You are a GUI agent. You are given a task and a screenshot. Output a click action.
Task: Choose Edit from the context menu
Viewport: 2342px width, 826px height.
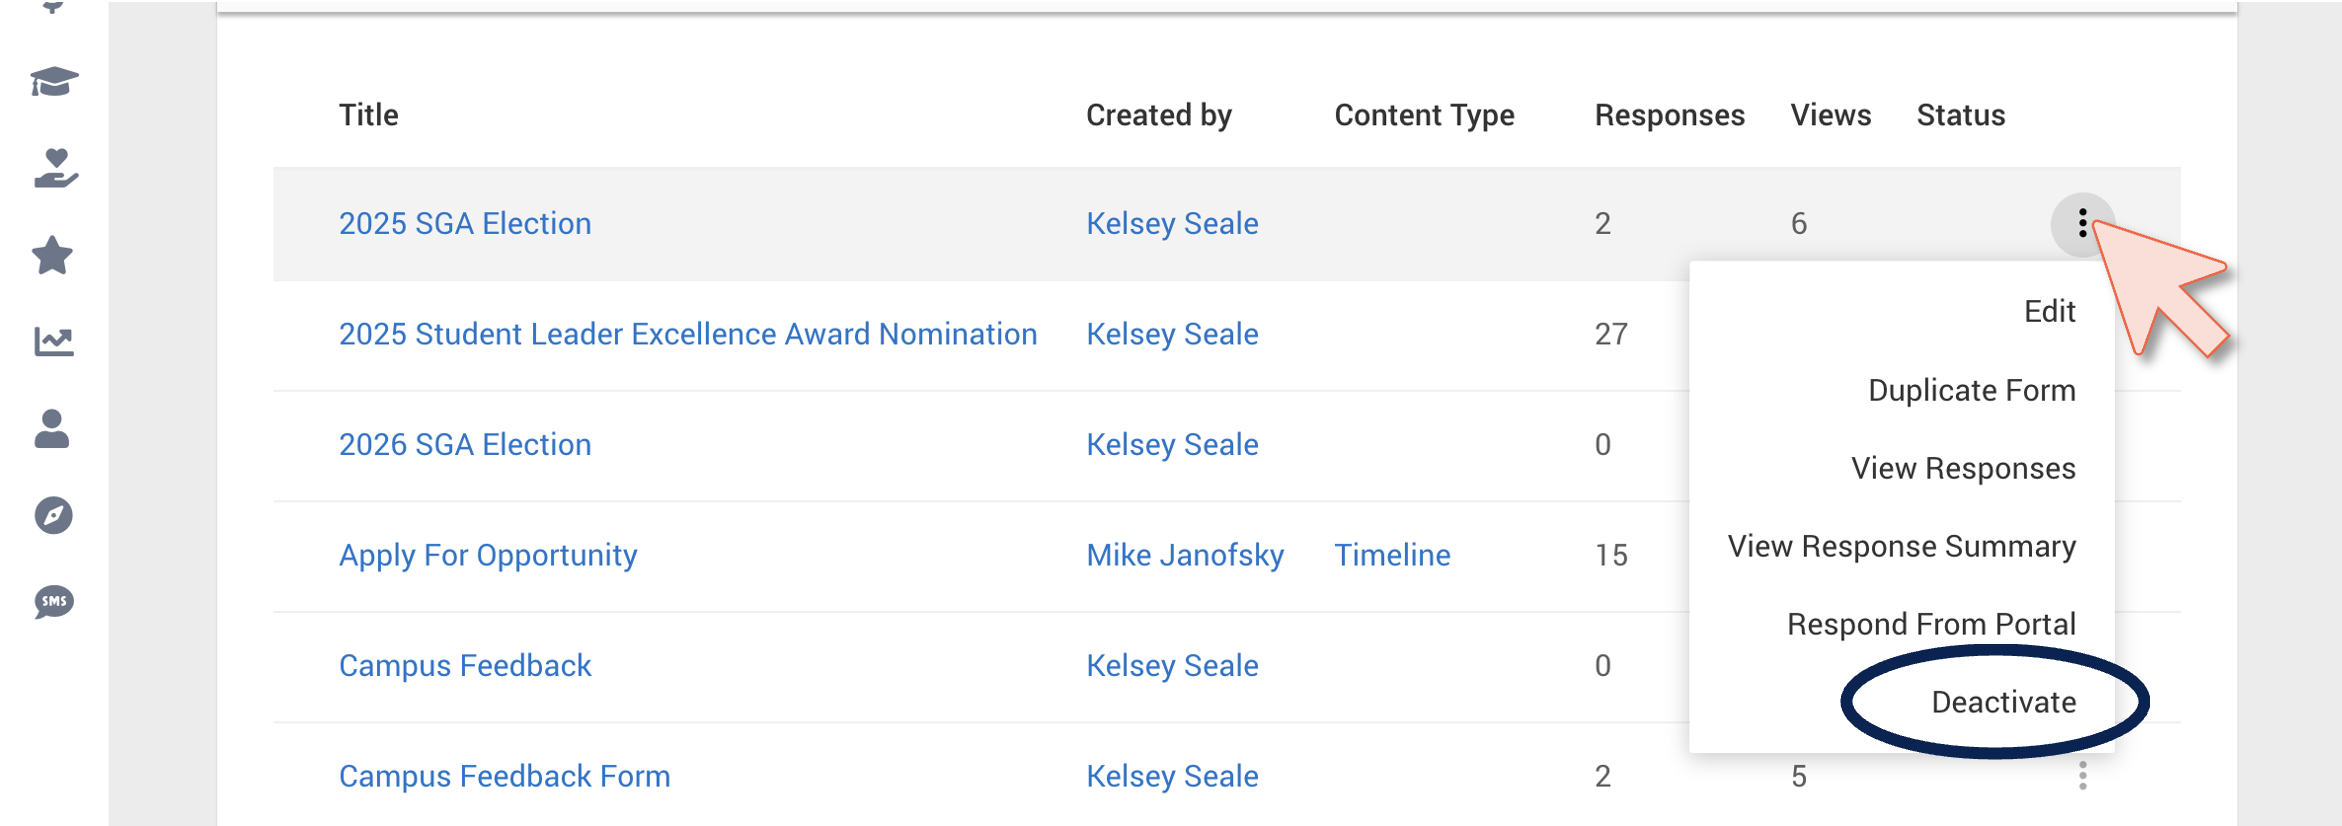pos(2049,312)
